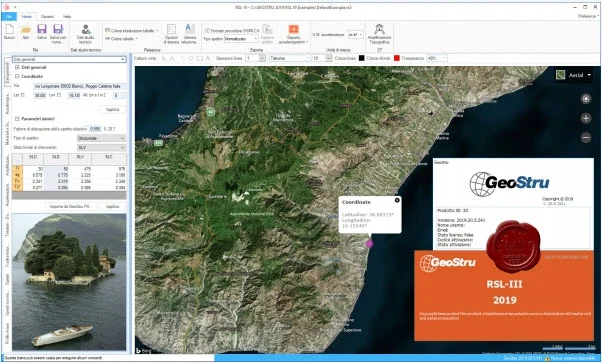Image resolution: width=602 pixels, height=363 pixels.
Task: Save project with the Salva icon
Action: click(42, 30)
